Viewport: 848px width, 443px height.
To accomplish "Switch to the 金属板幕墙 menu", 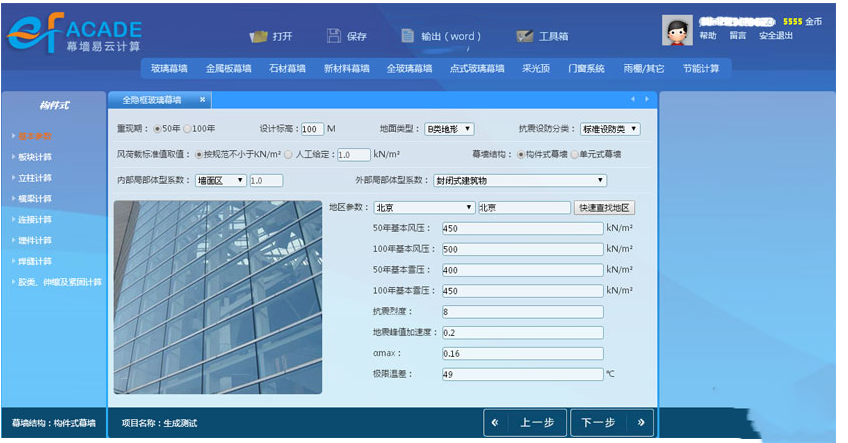I will click(x=228, y=69).
